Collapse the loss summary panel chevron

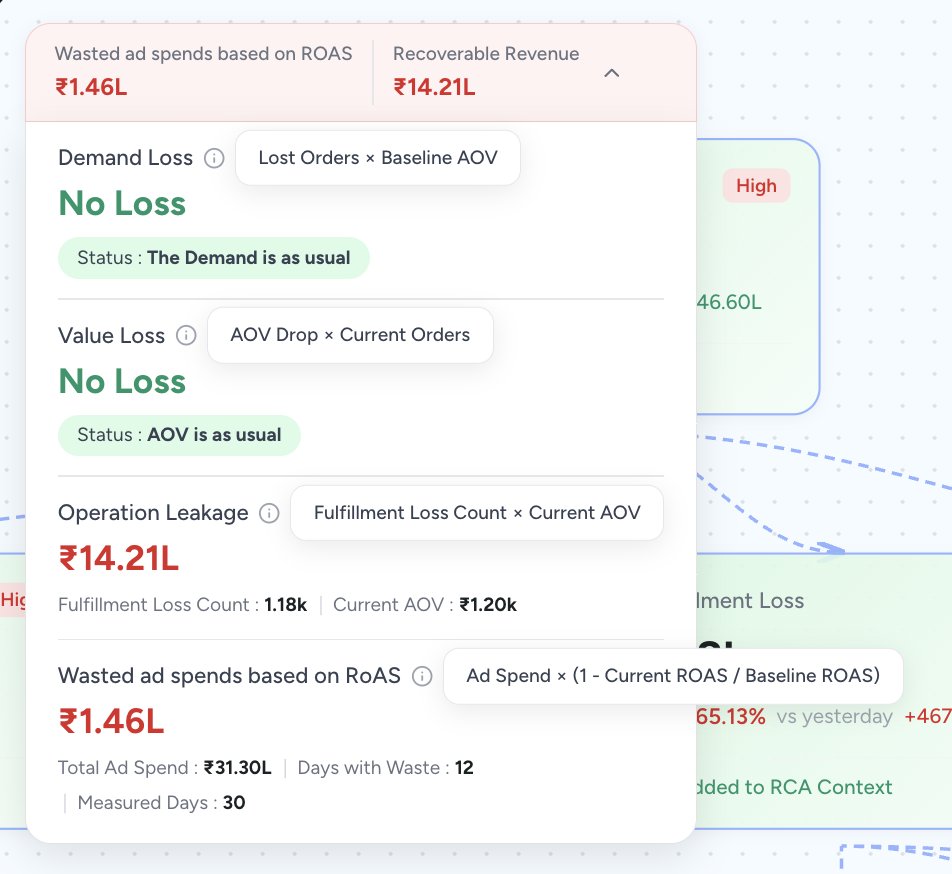612,73
